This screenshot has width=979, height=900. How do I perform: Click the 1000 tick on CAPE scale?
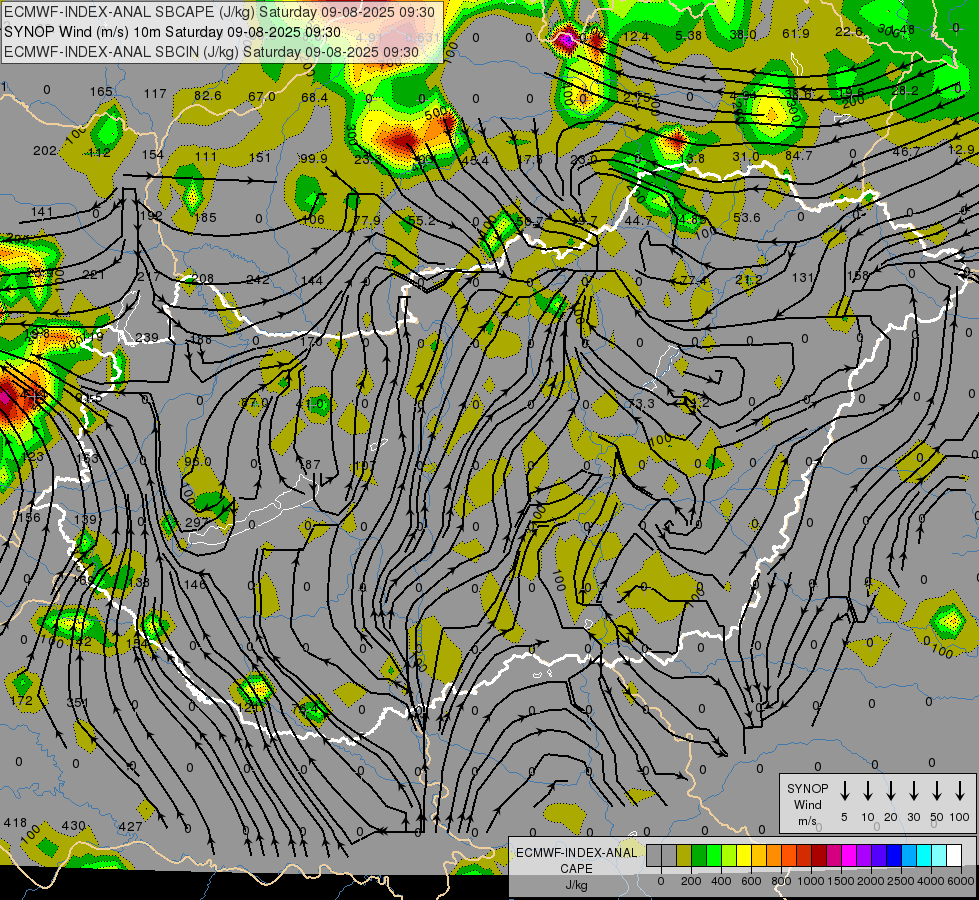click(x=810, y=881)
